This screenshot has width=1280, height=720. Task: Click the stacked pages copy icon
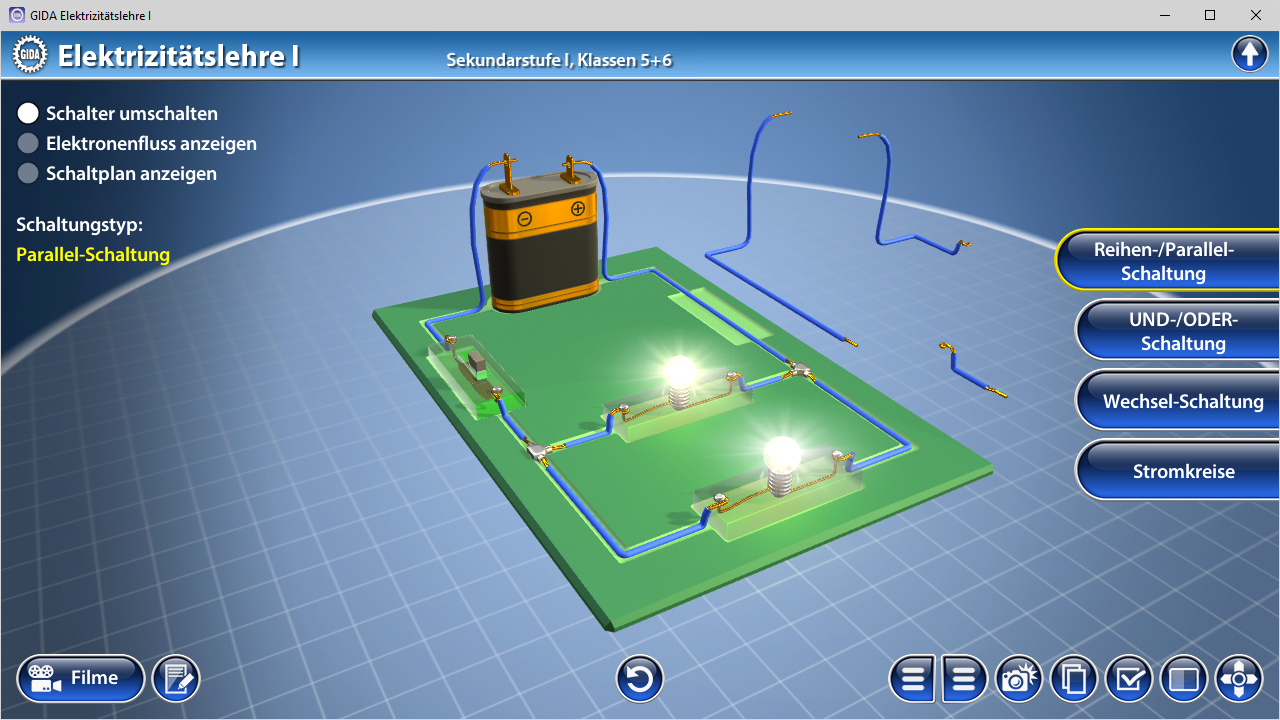tap(1074, 680)
